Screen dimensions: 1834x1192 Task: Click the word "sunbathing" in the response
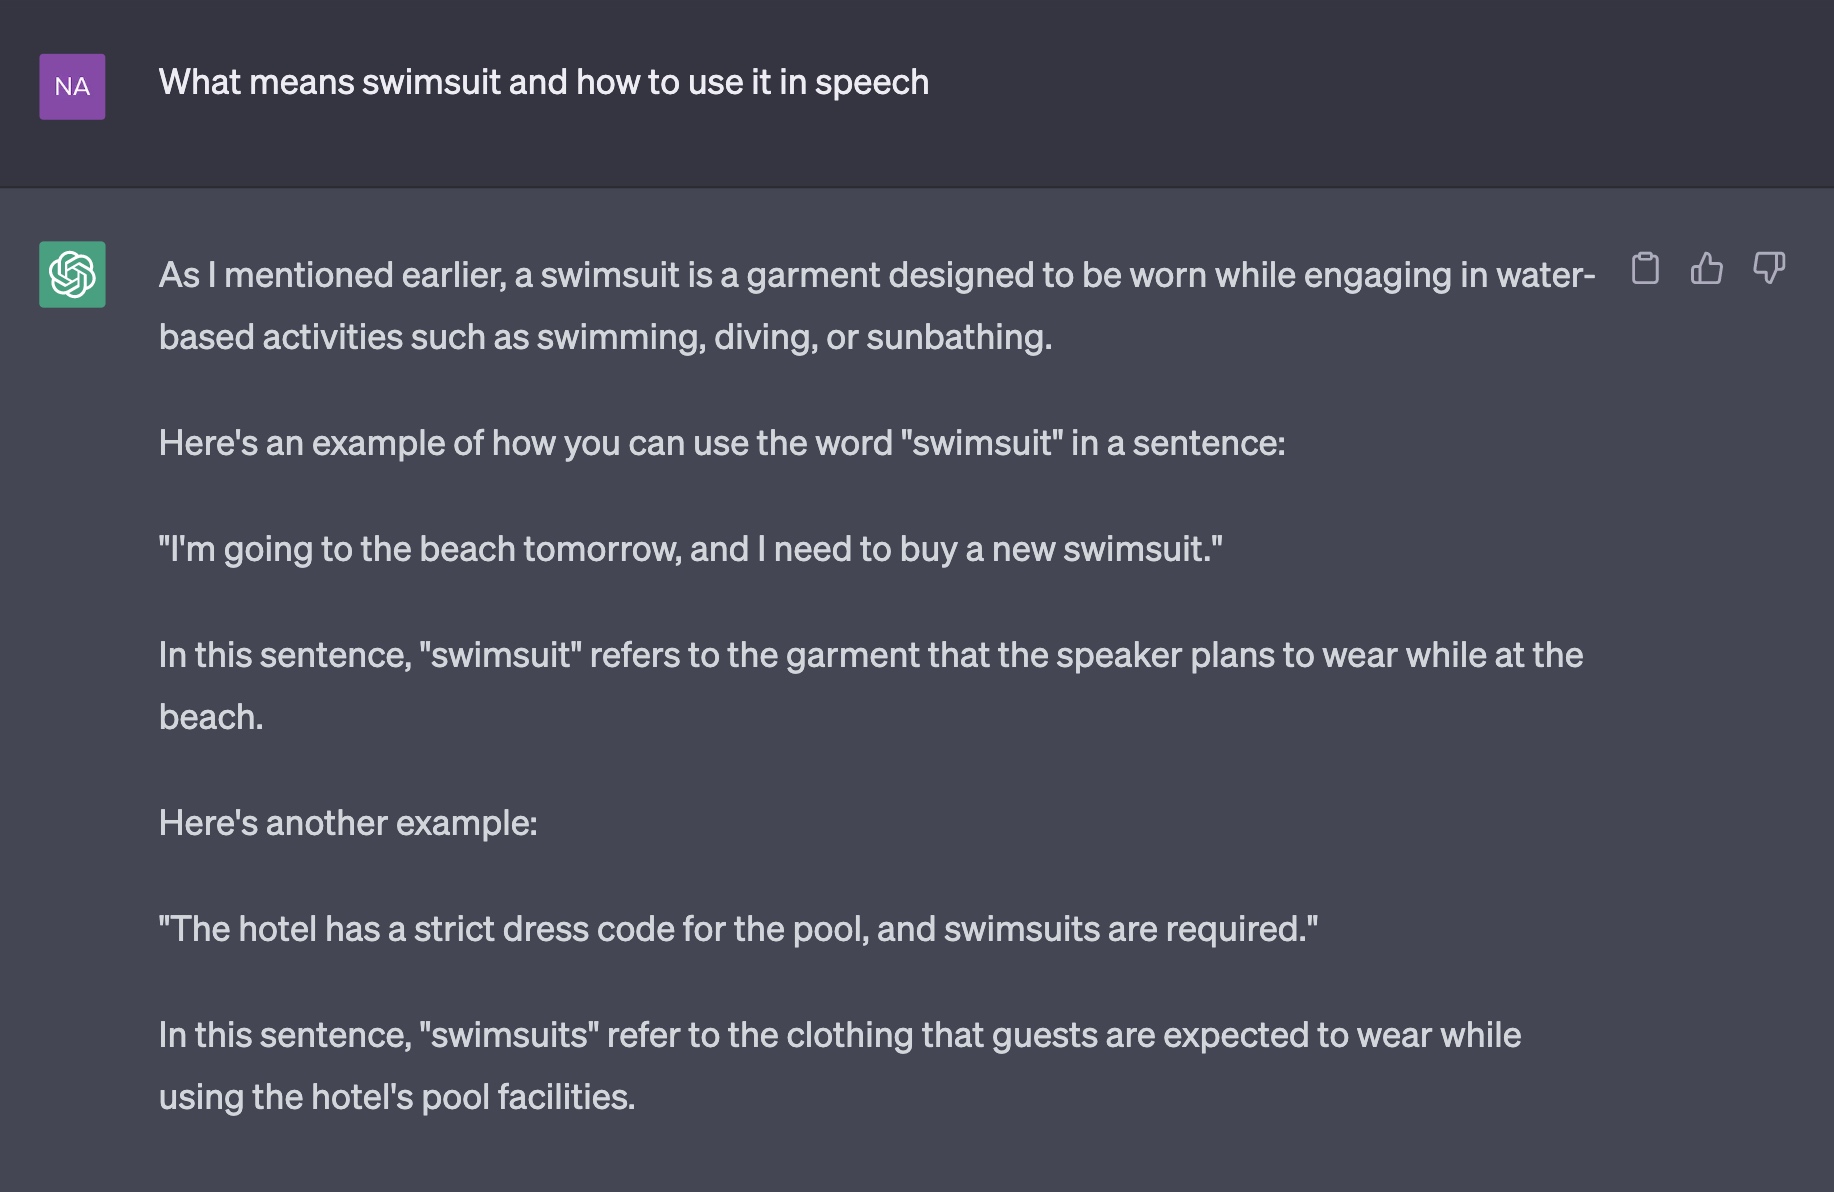pos(958,337)
